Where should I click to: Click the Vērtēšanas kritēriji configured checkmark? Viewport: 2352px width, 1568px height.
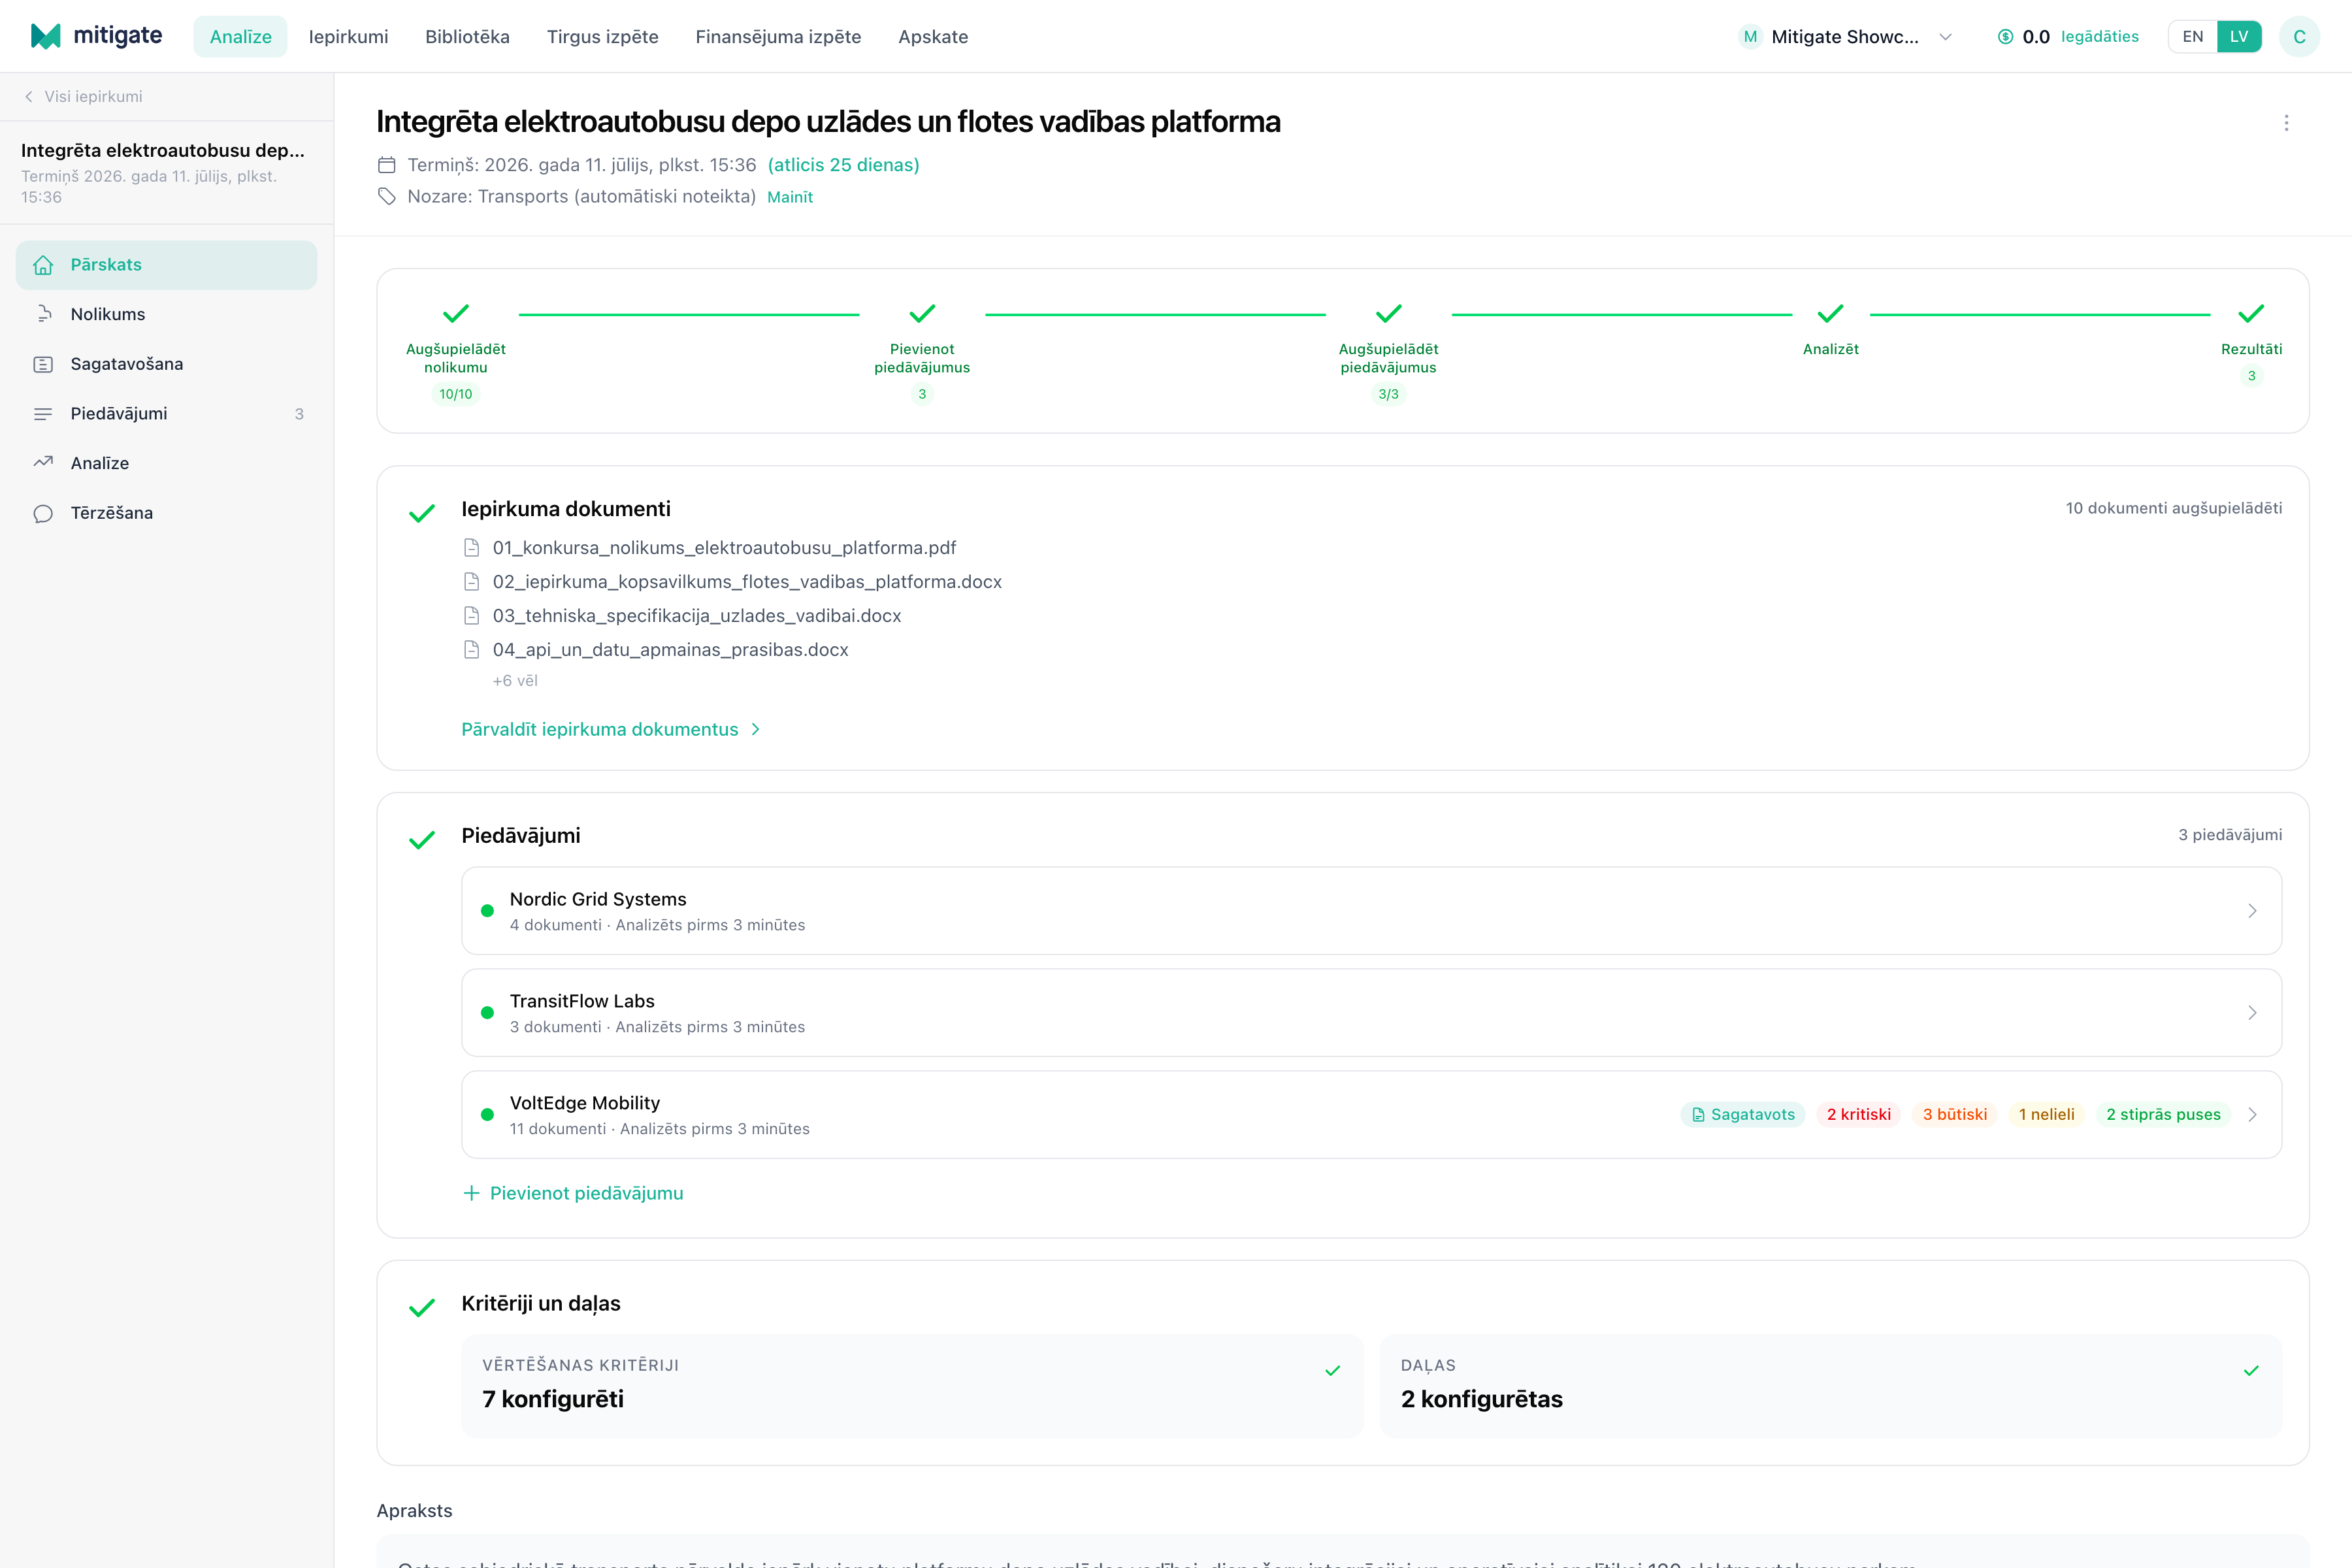click(x=1332, y=1370)
